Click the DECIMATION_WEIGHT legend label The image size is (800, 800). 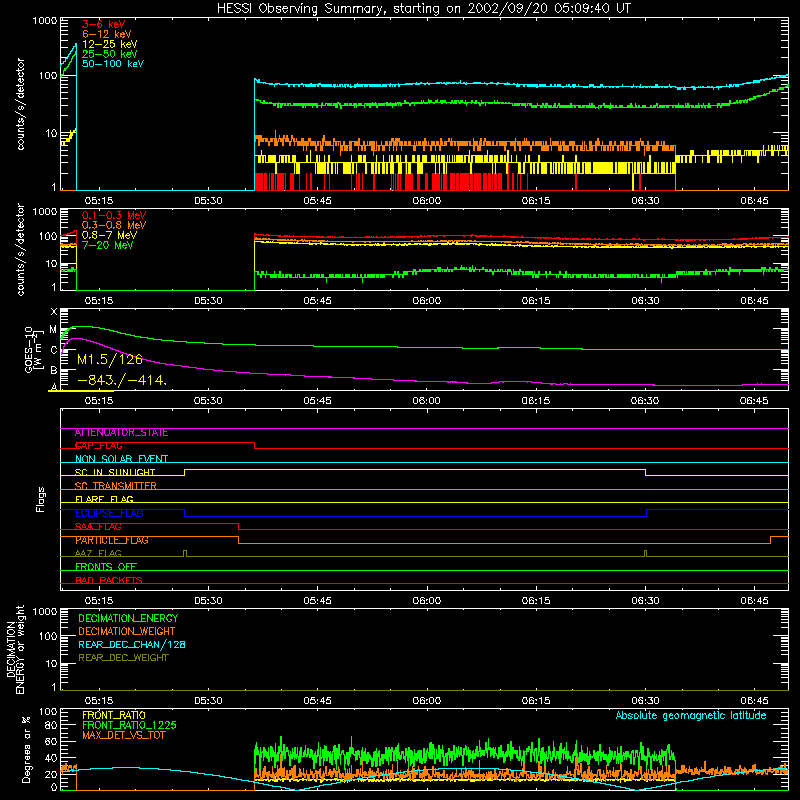point(127,632)
